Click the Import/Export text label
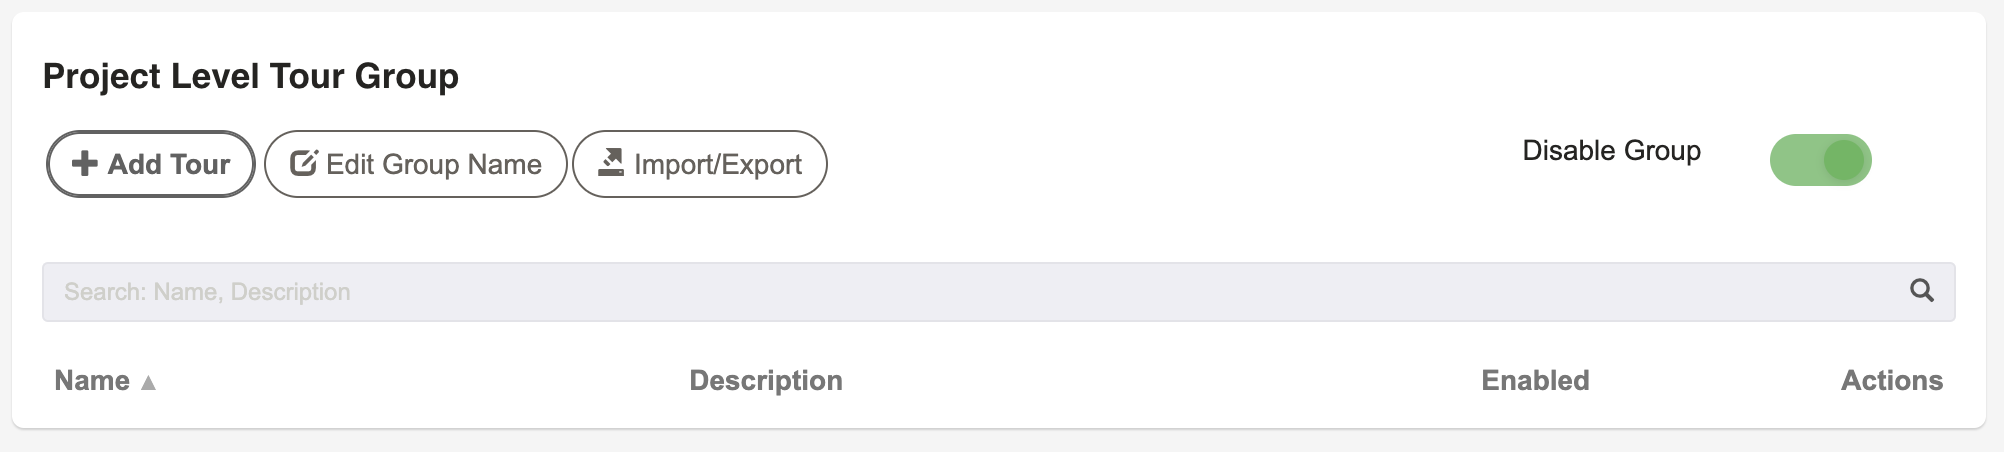2004x452 pixels. (718, 165)
